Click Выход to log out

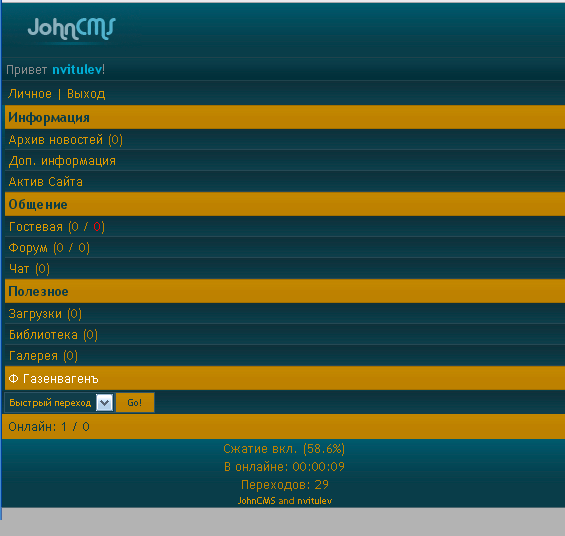[x=86, y=94]
